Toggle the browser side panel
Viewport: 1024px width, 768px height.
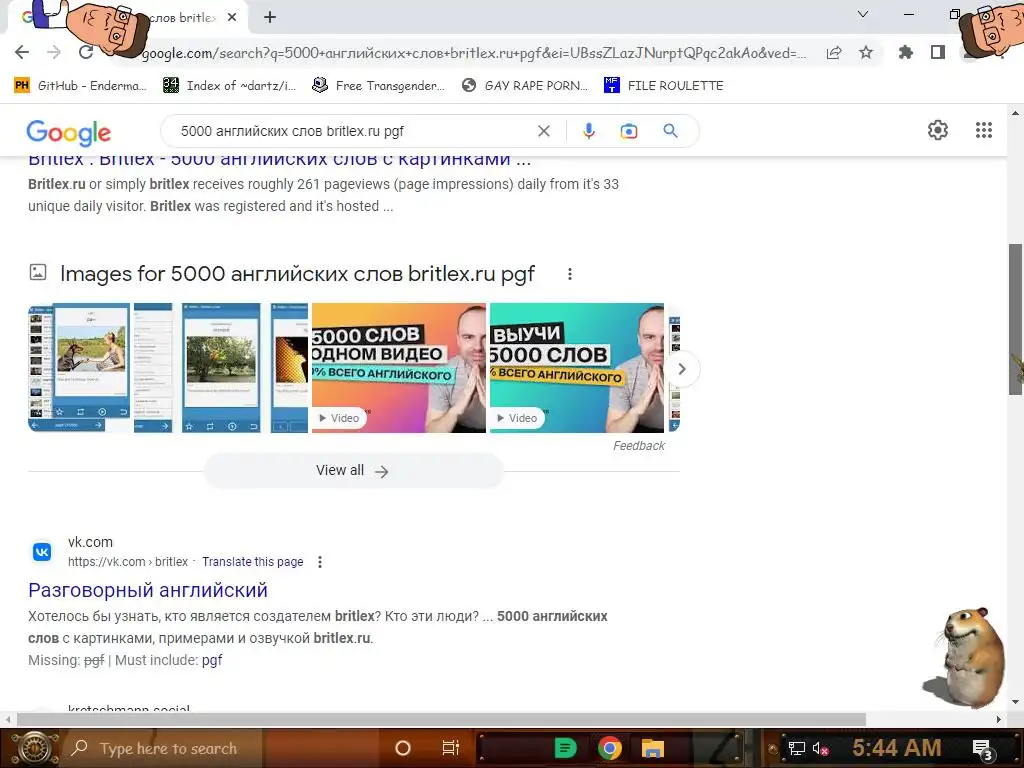tap(938, 52)
